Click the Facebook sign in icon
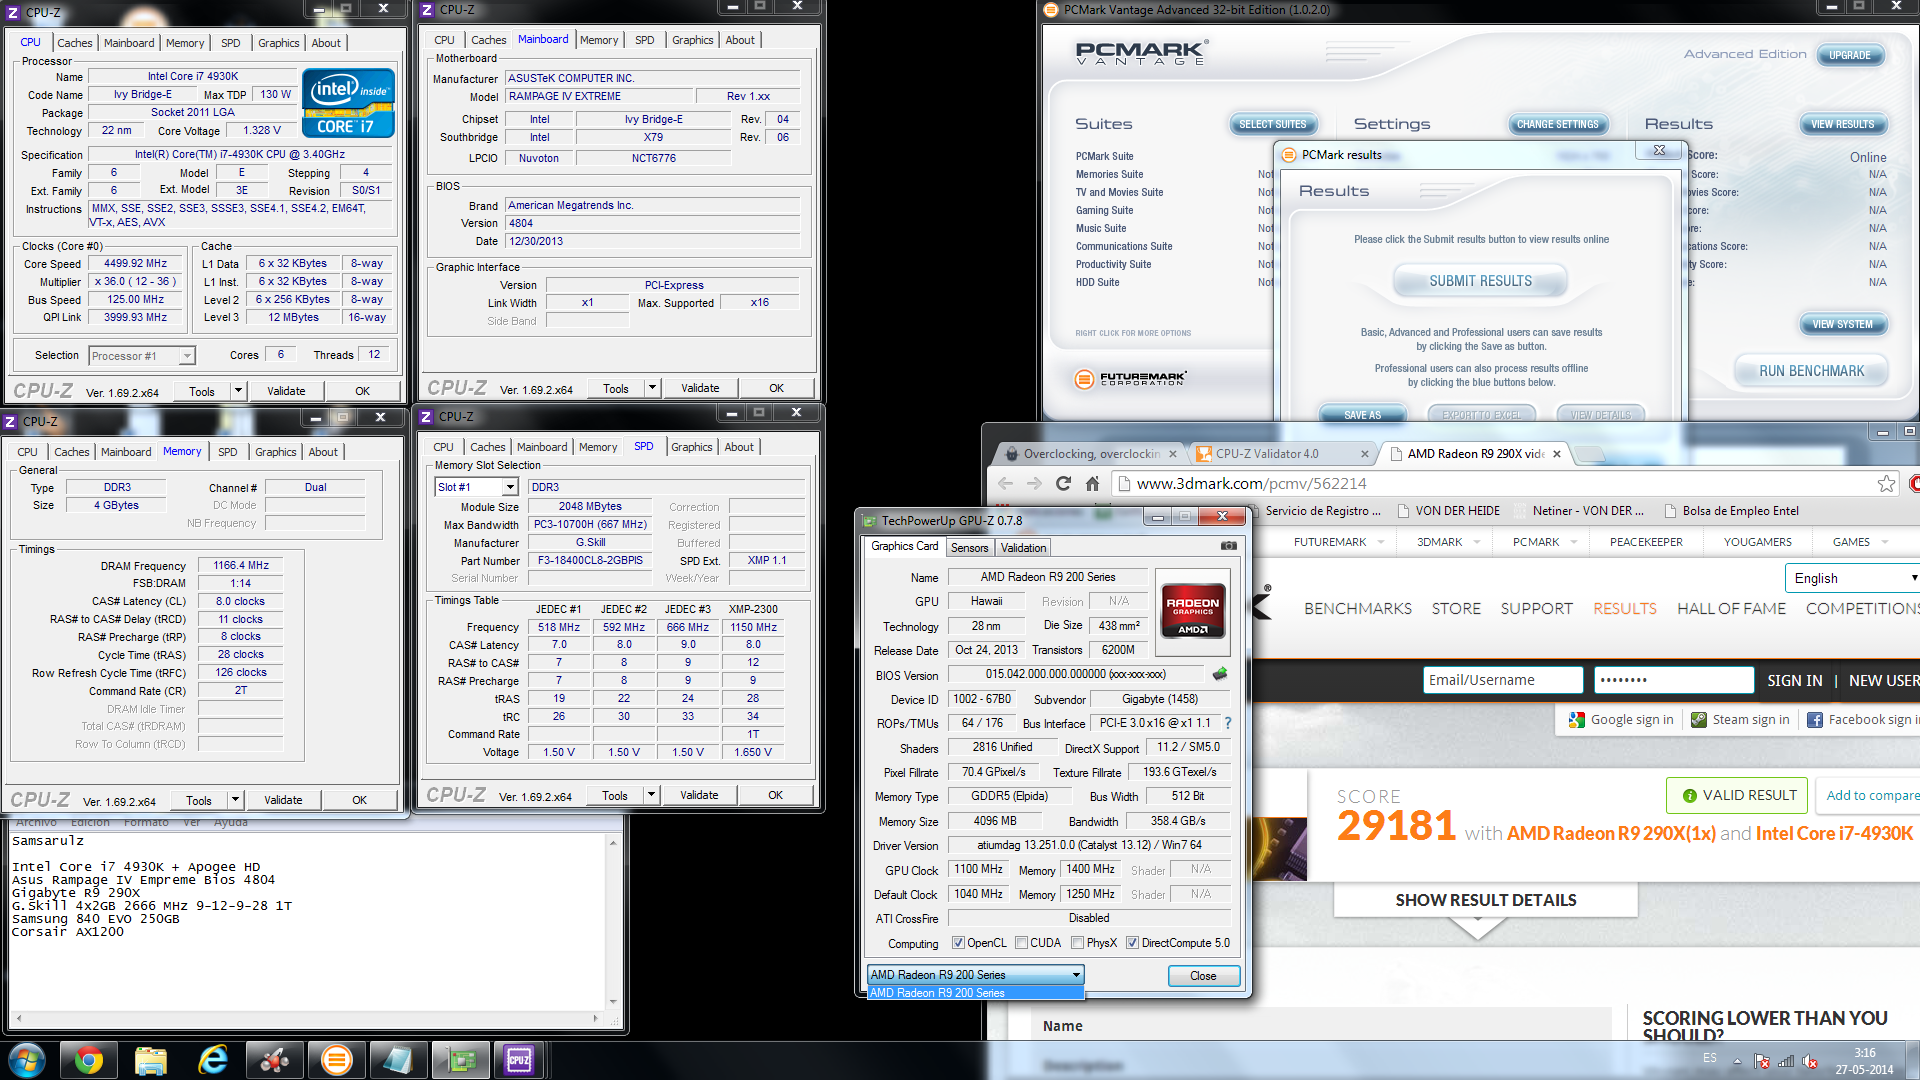The height and width of the screenshot is (1080, 1920). (x=1814, y=719)
